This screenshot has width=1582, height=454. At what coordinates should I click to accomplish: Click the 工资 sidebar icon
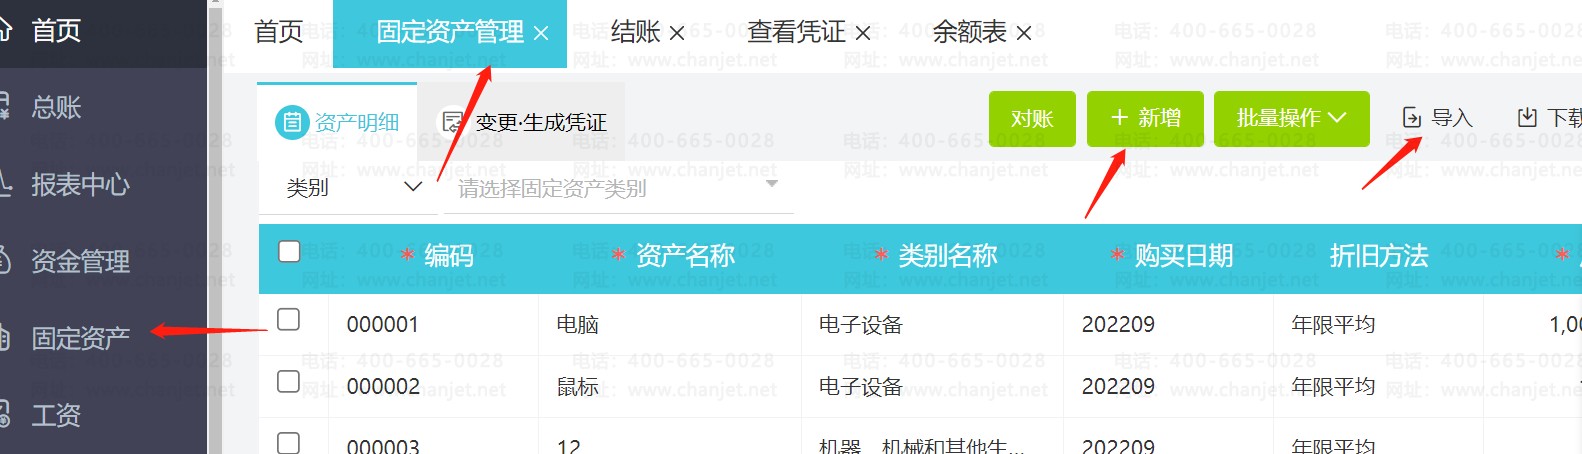coord(5,415)
